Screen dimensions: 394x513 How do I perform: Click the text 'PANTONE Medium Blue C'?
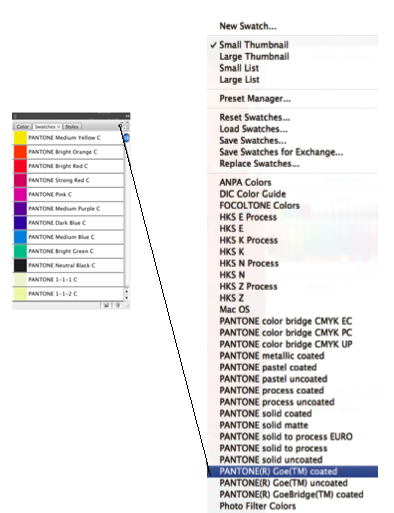61,237
